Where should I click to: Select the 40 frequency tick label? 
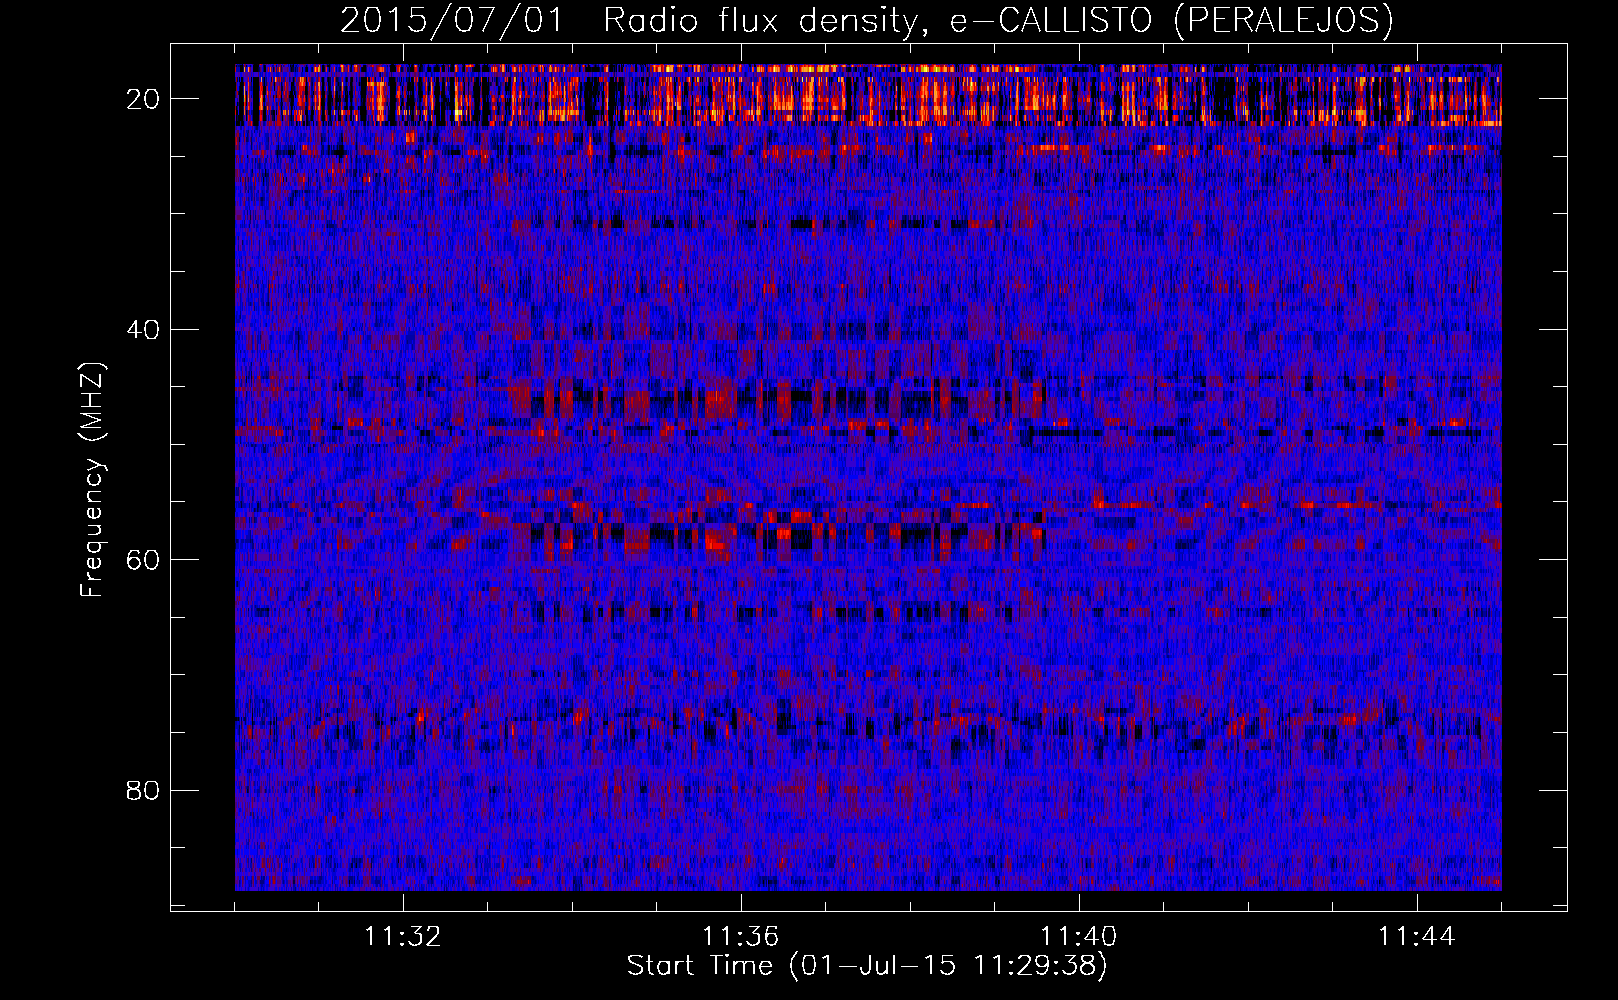[143, 329]
